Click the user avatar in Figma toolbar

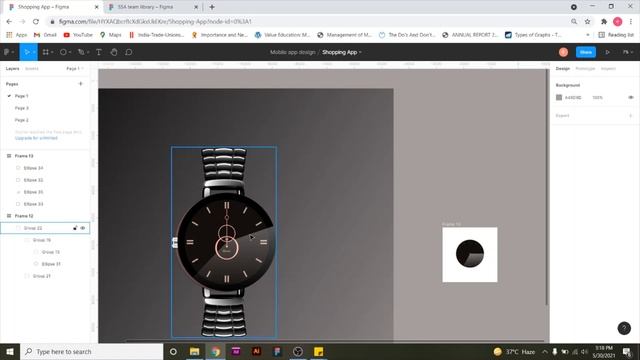click(563, 52)
